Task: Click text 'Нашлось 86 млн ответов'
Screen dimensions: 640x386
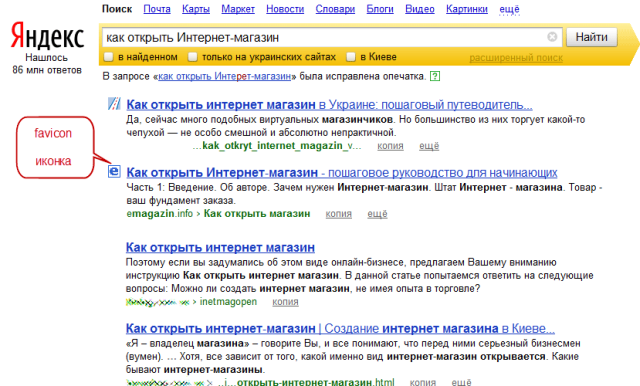Action: click(47, 64)
